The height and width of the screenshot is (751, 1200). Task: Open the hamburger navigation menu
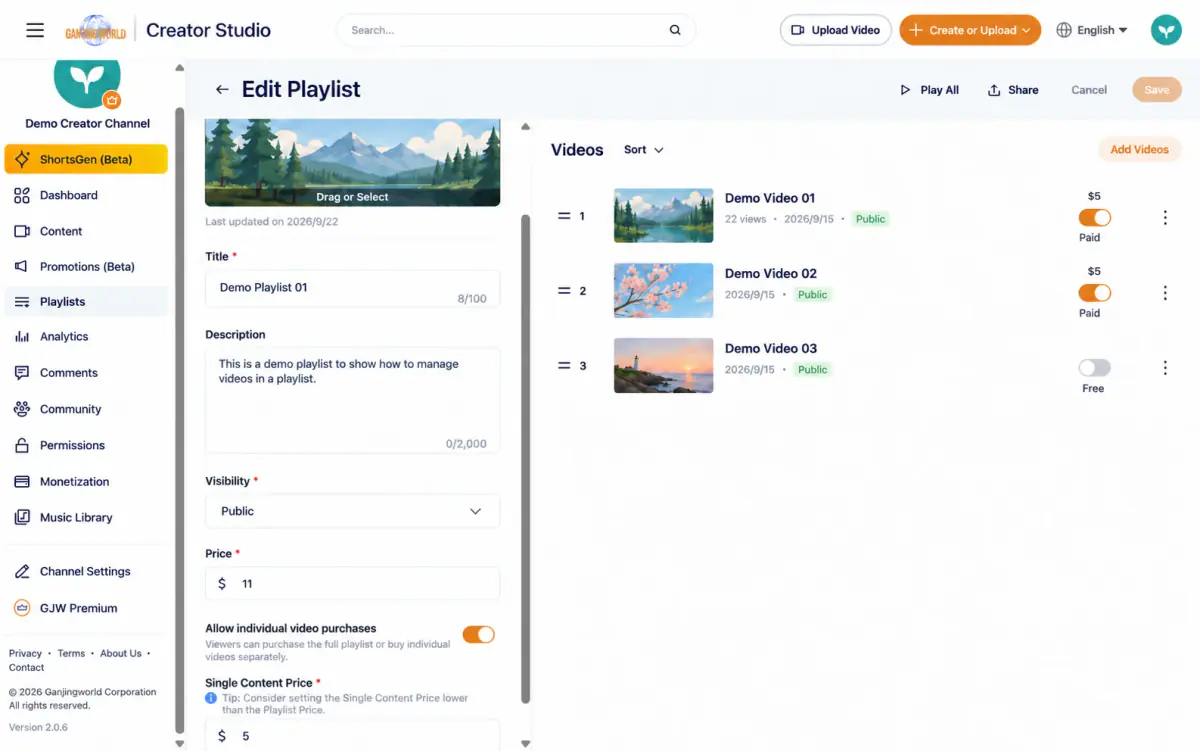point(35,30)
